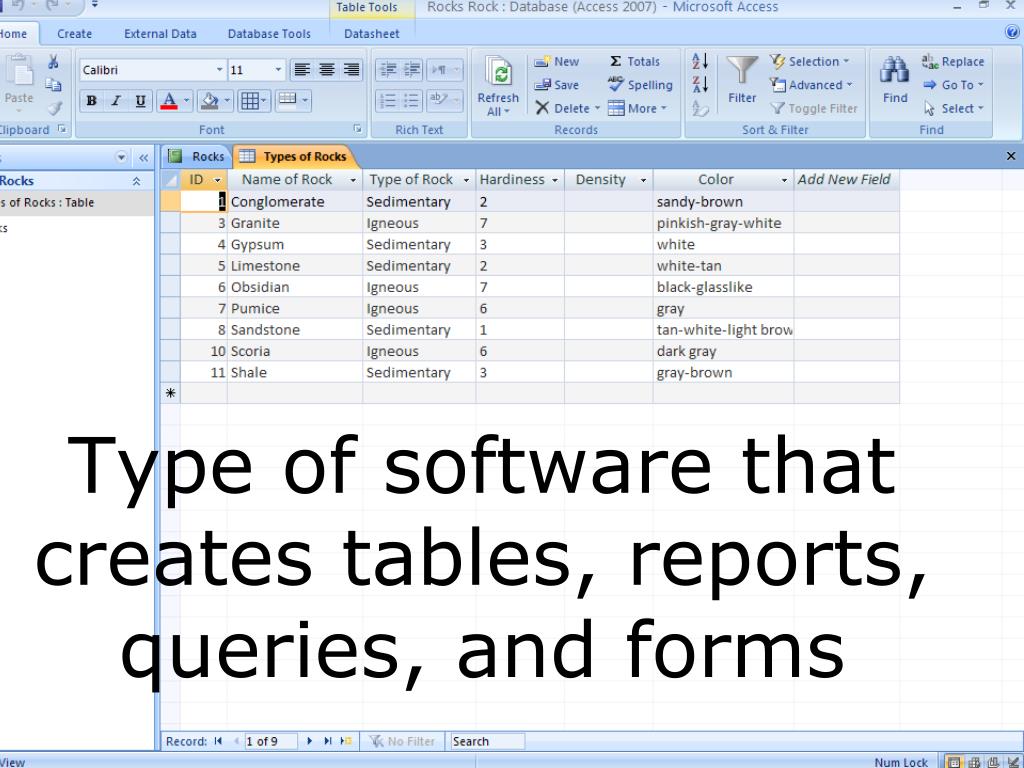This screenshot has width=1024, height=768.
Task: Open the fill color dropdown arrow
Action: tap(227, 101)
